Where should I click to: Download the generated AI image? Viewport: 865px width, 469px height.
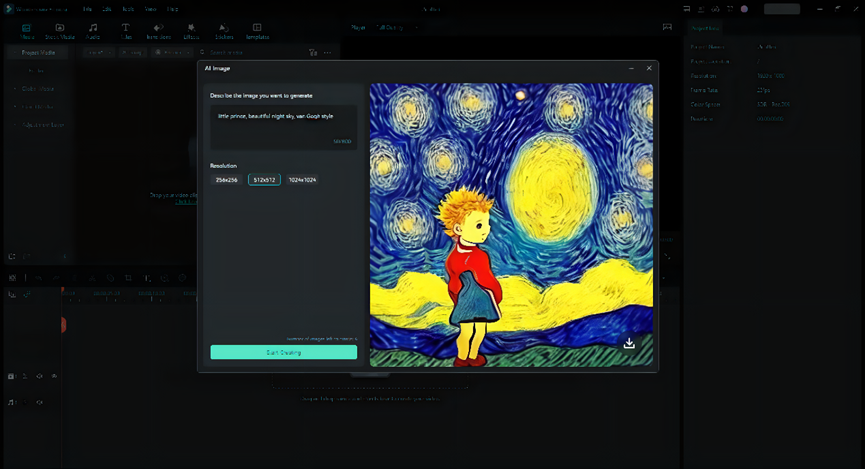point(629,343)
